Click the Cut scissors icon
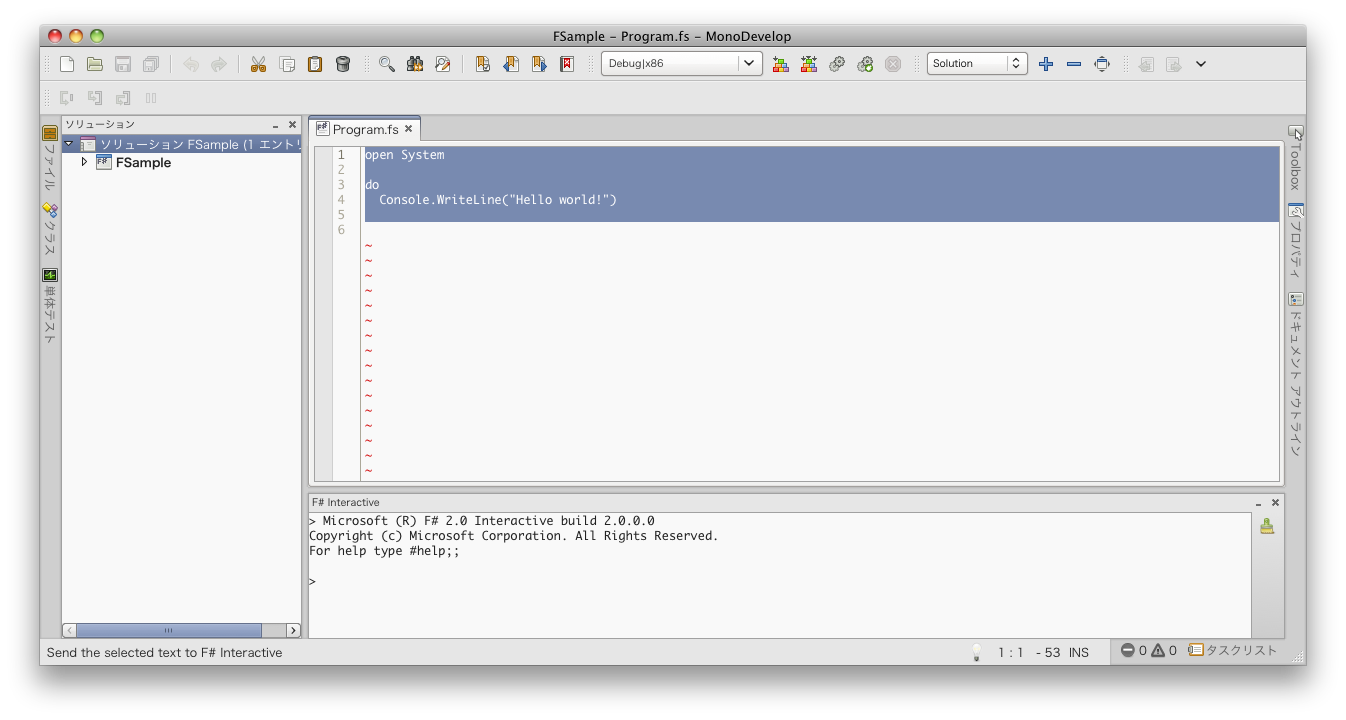1346x720 pixels. [259, 64]
